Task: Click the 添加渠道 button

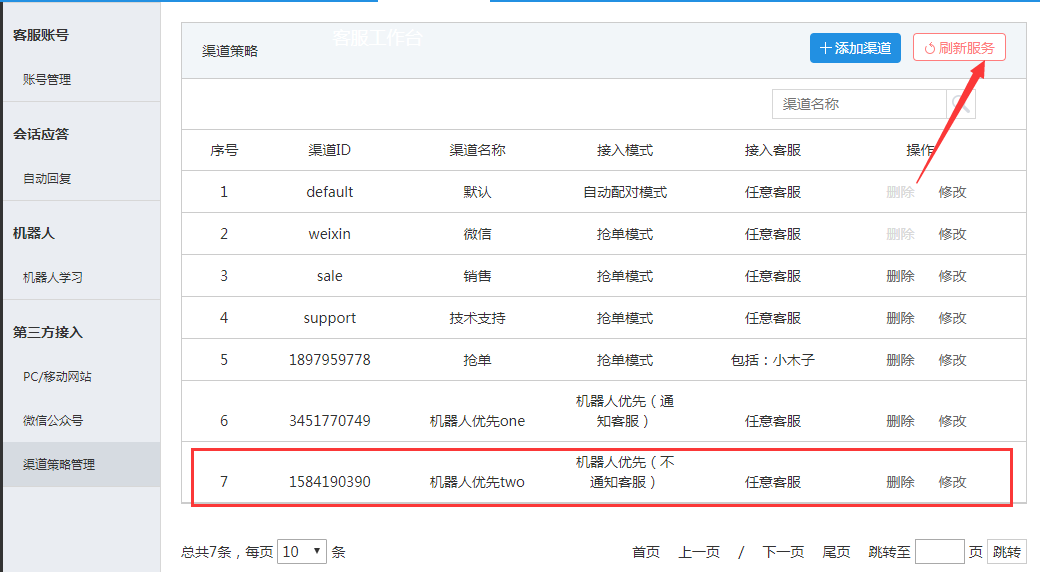Action: click(855, 48)
